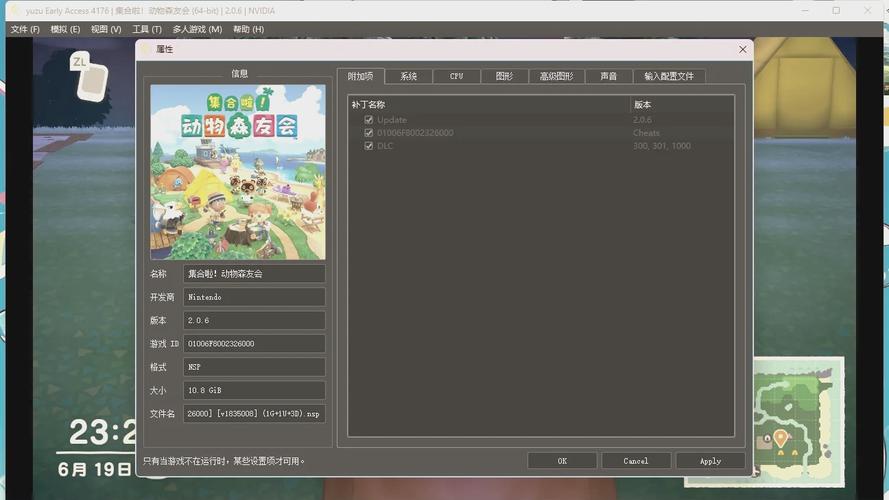Open the 图形 tab
Image resolution: width=889 pixels, height=500 pixels.
coord(504,76)
